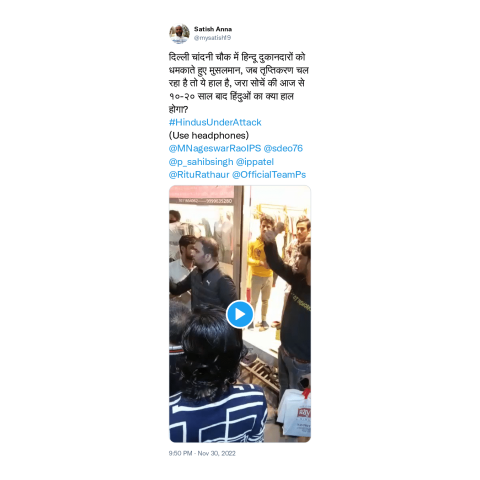Image resolution: width=480 pixels, height=480 pixels.
Task: Go to the @OfficialTeamPs mention
Action: [x=269, y=175]
